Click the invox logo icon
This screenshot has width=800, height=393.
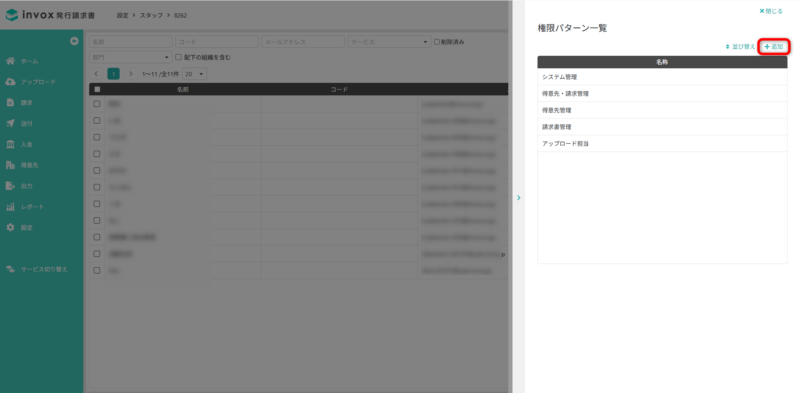12,15
